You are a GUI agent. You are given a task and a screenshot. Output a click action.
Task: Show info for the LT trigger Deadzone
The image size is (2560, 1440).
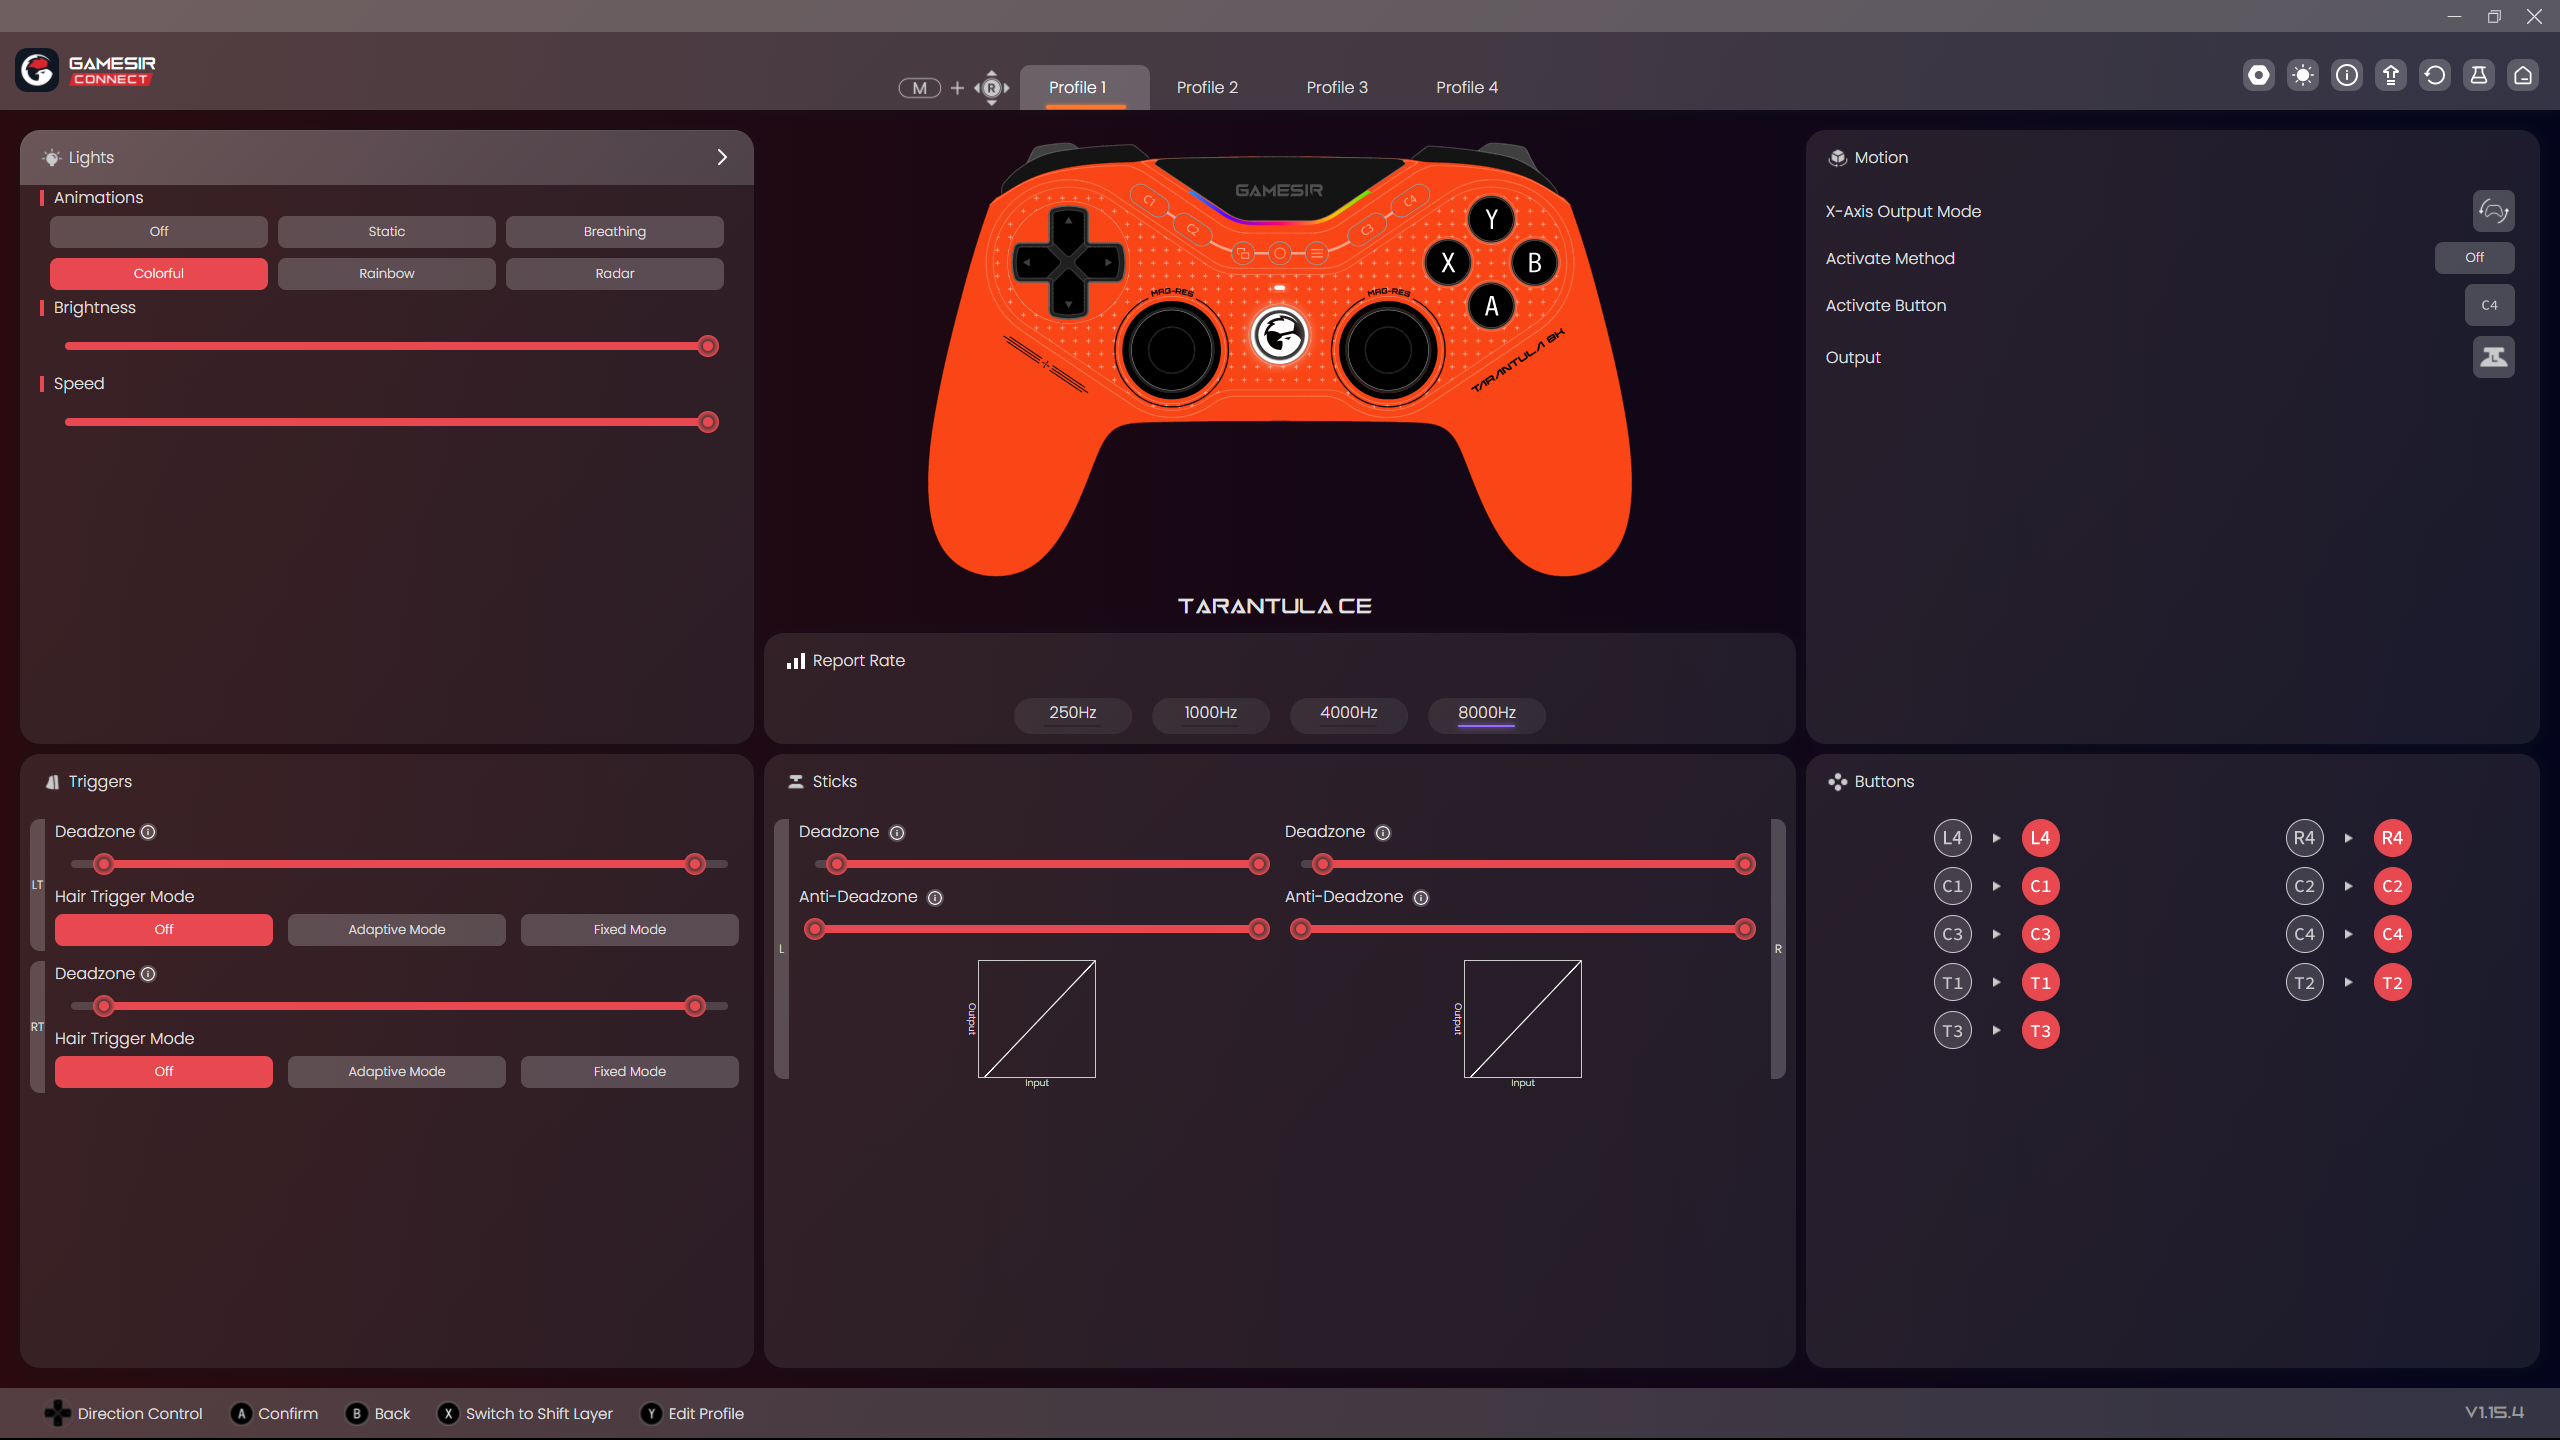click(148, 832)
